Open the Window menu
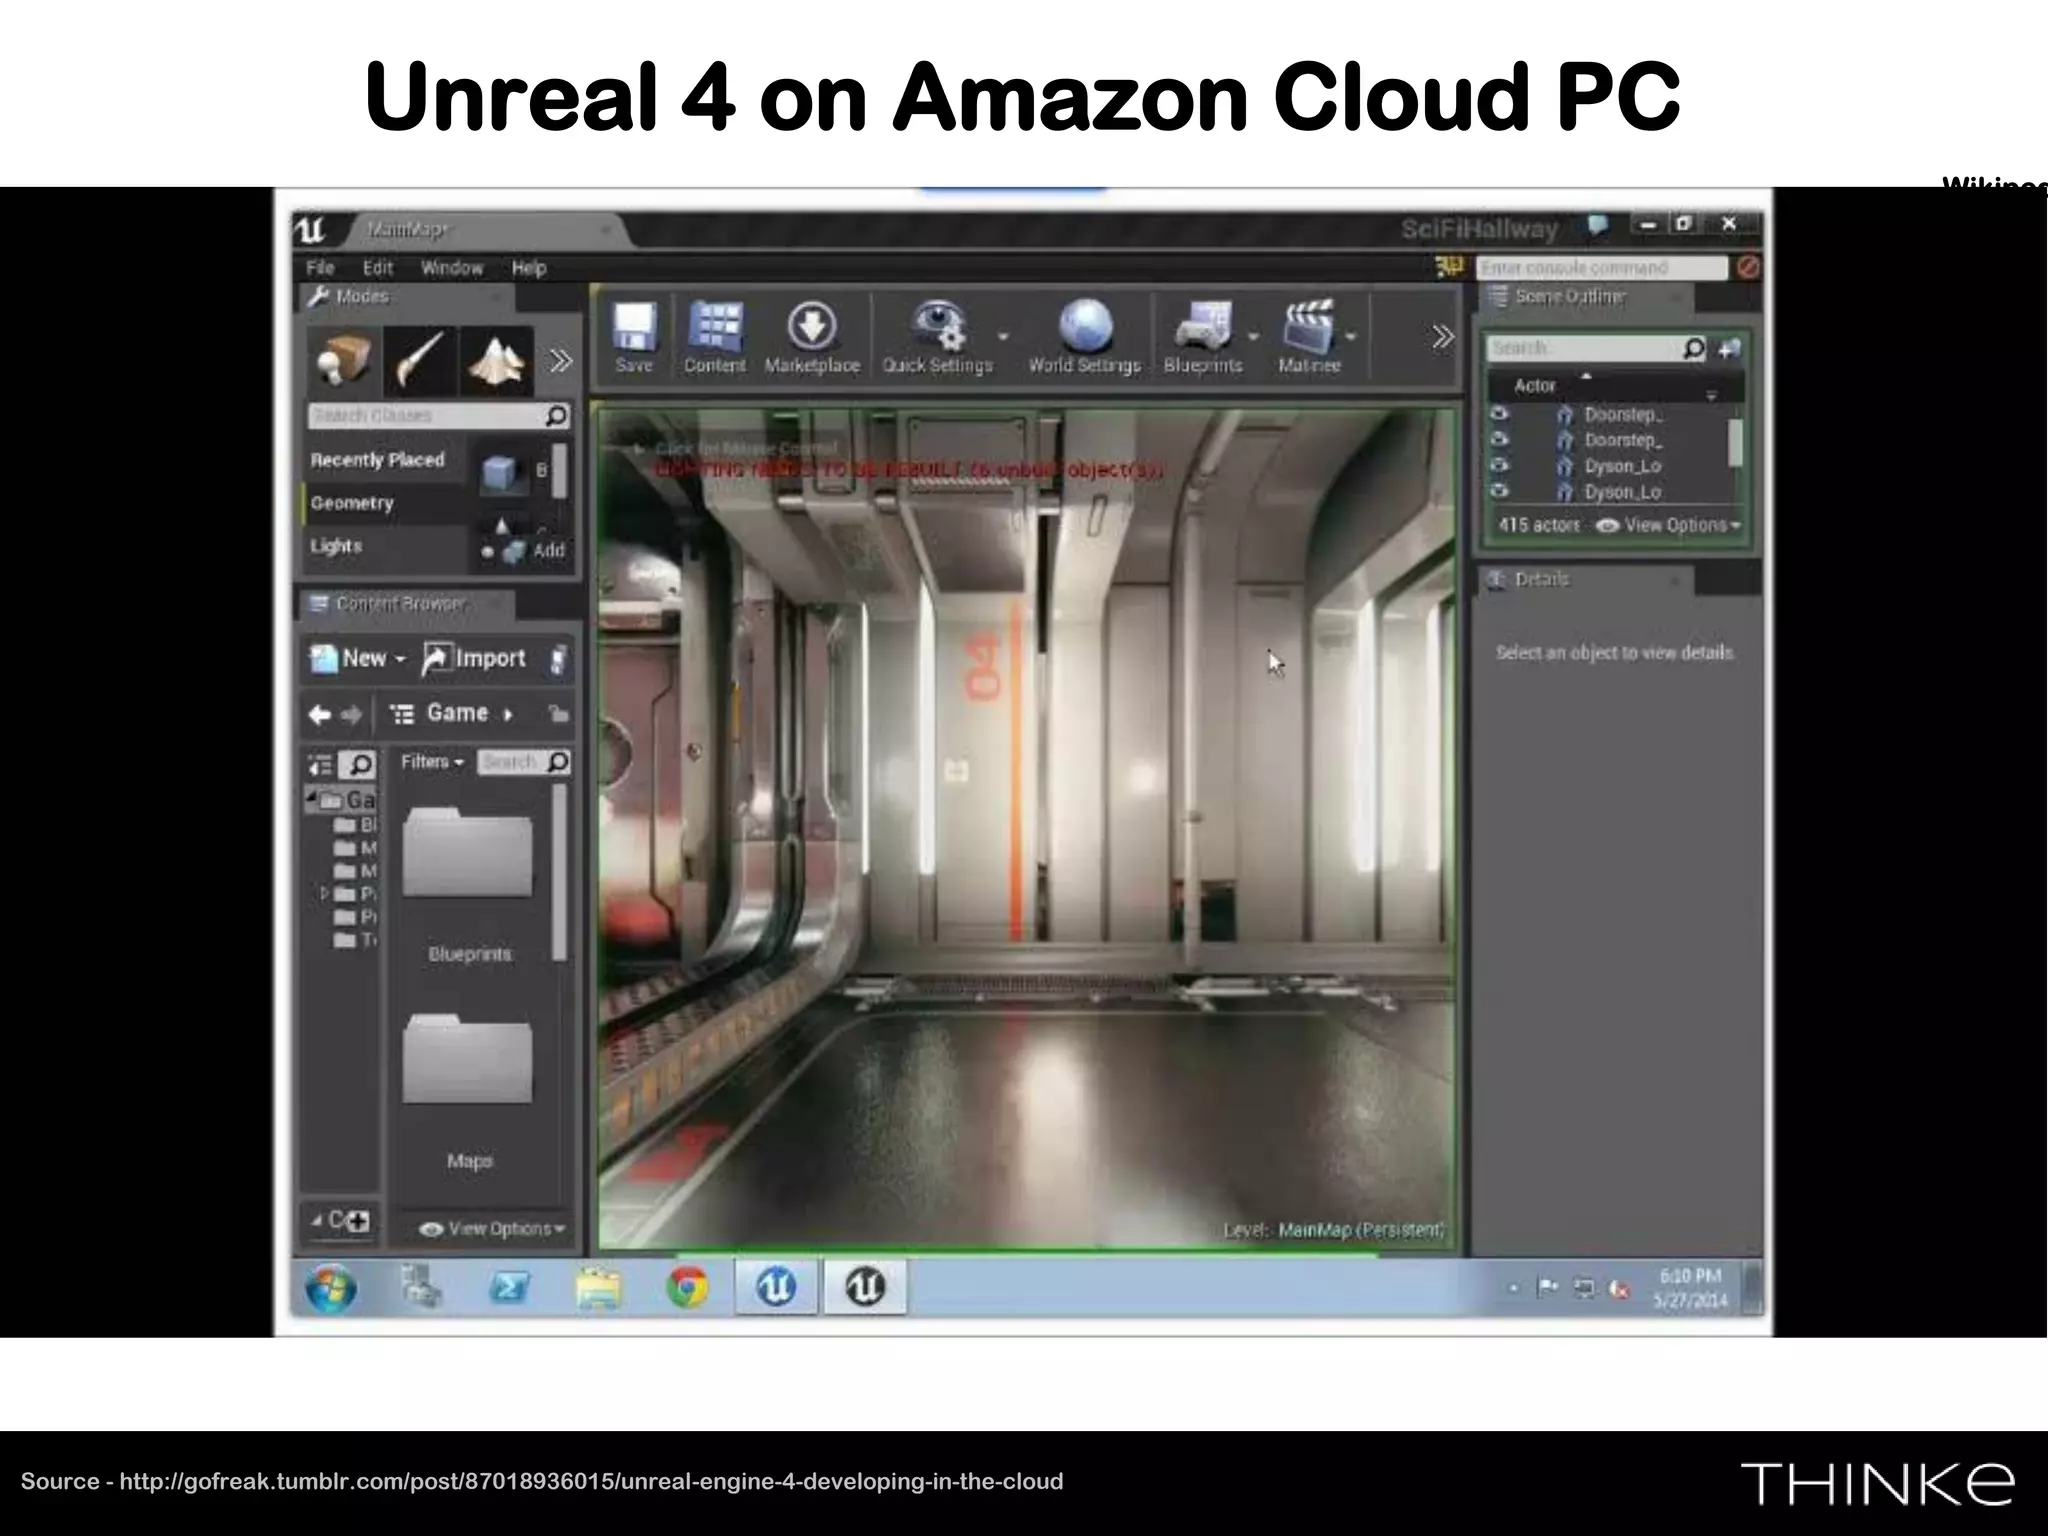This screenshot has height=1536, width=2048. (452, 268)
